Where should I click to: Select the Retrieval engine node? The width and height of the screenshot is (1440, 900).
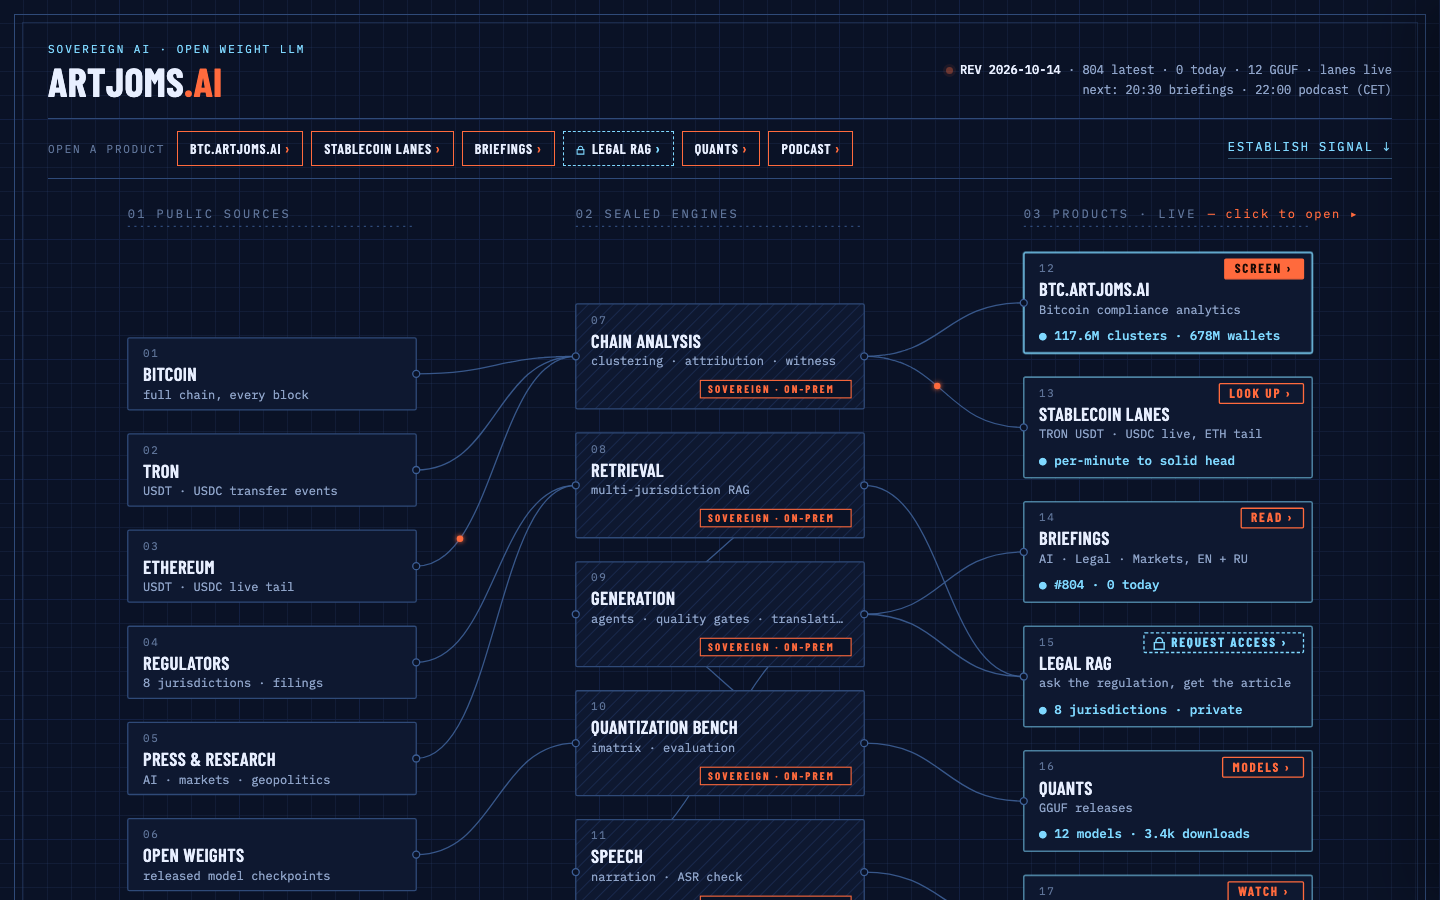click(720, 485)
